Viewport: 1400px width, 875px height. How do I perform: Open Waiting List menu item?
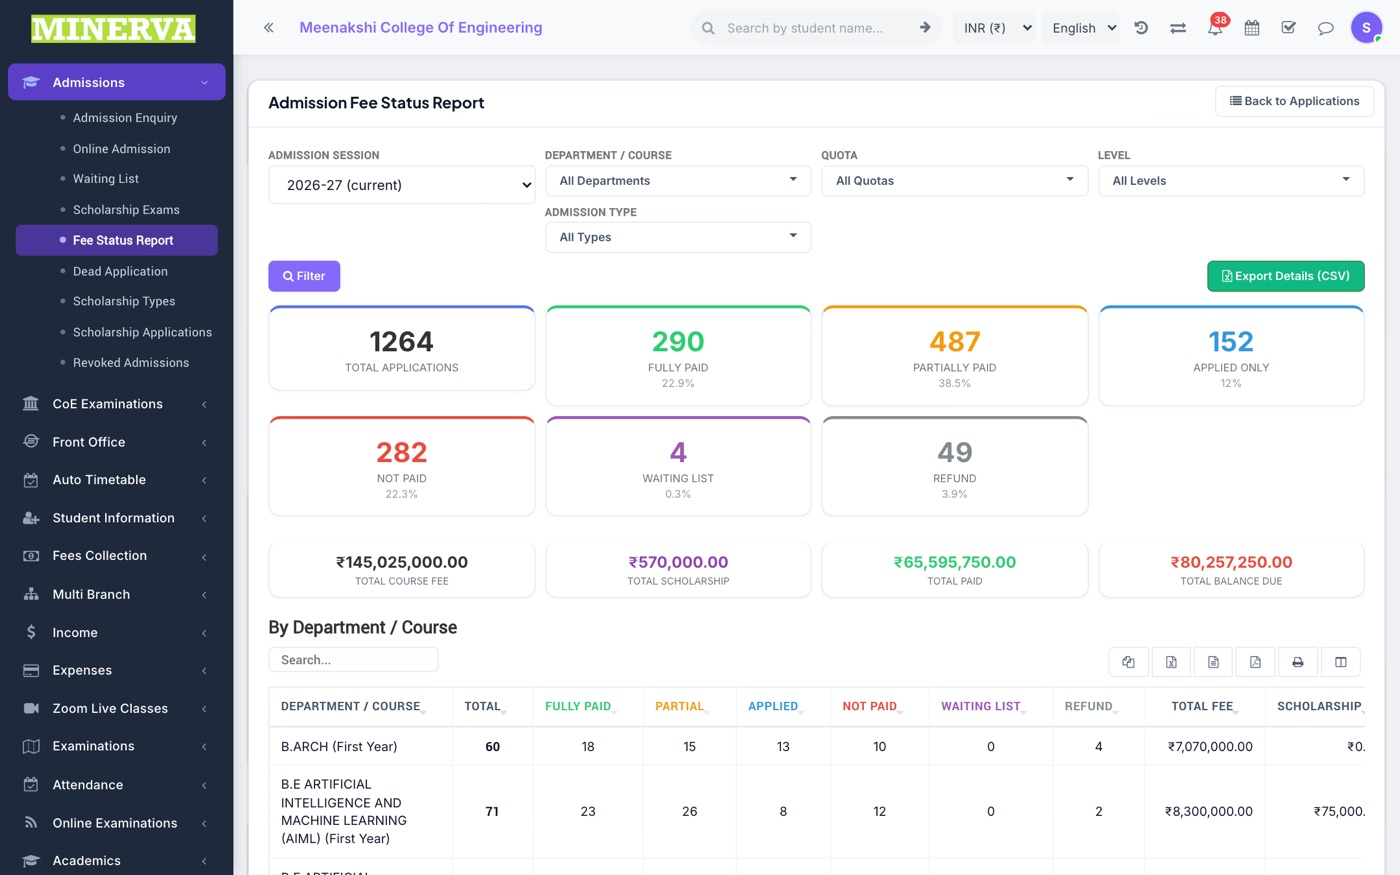pos(106,179)
